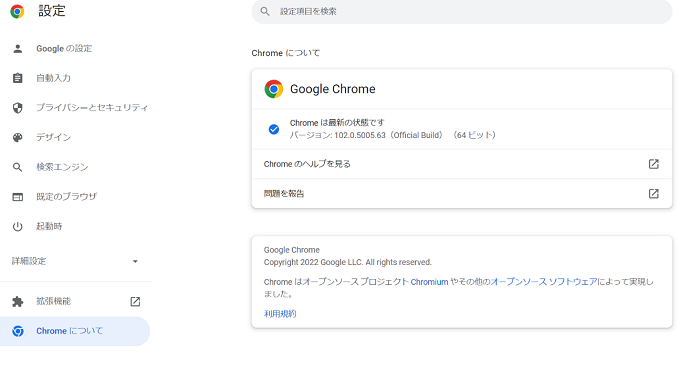Click the puzzle piece icon for 拡張機能

17,302
